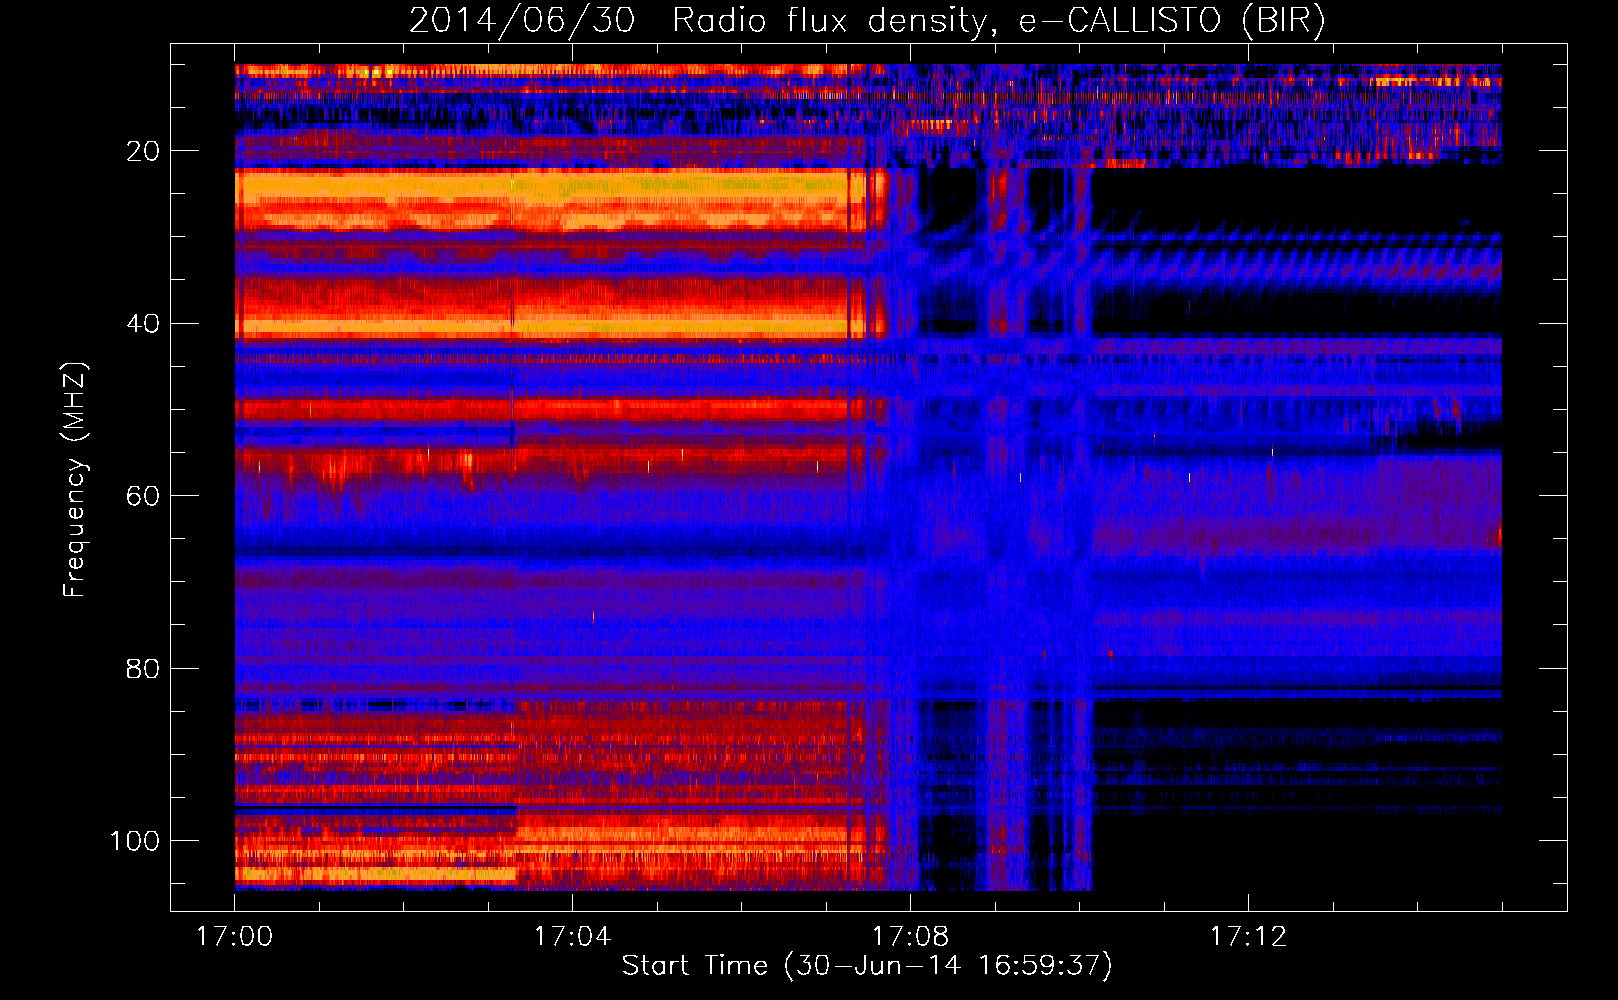The image size is (1618, 1000).
Task: Select the 17:12 time tick label
Action: point(1248,937)
